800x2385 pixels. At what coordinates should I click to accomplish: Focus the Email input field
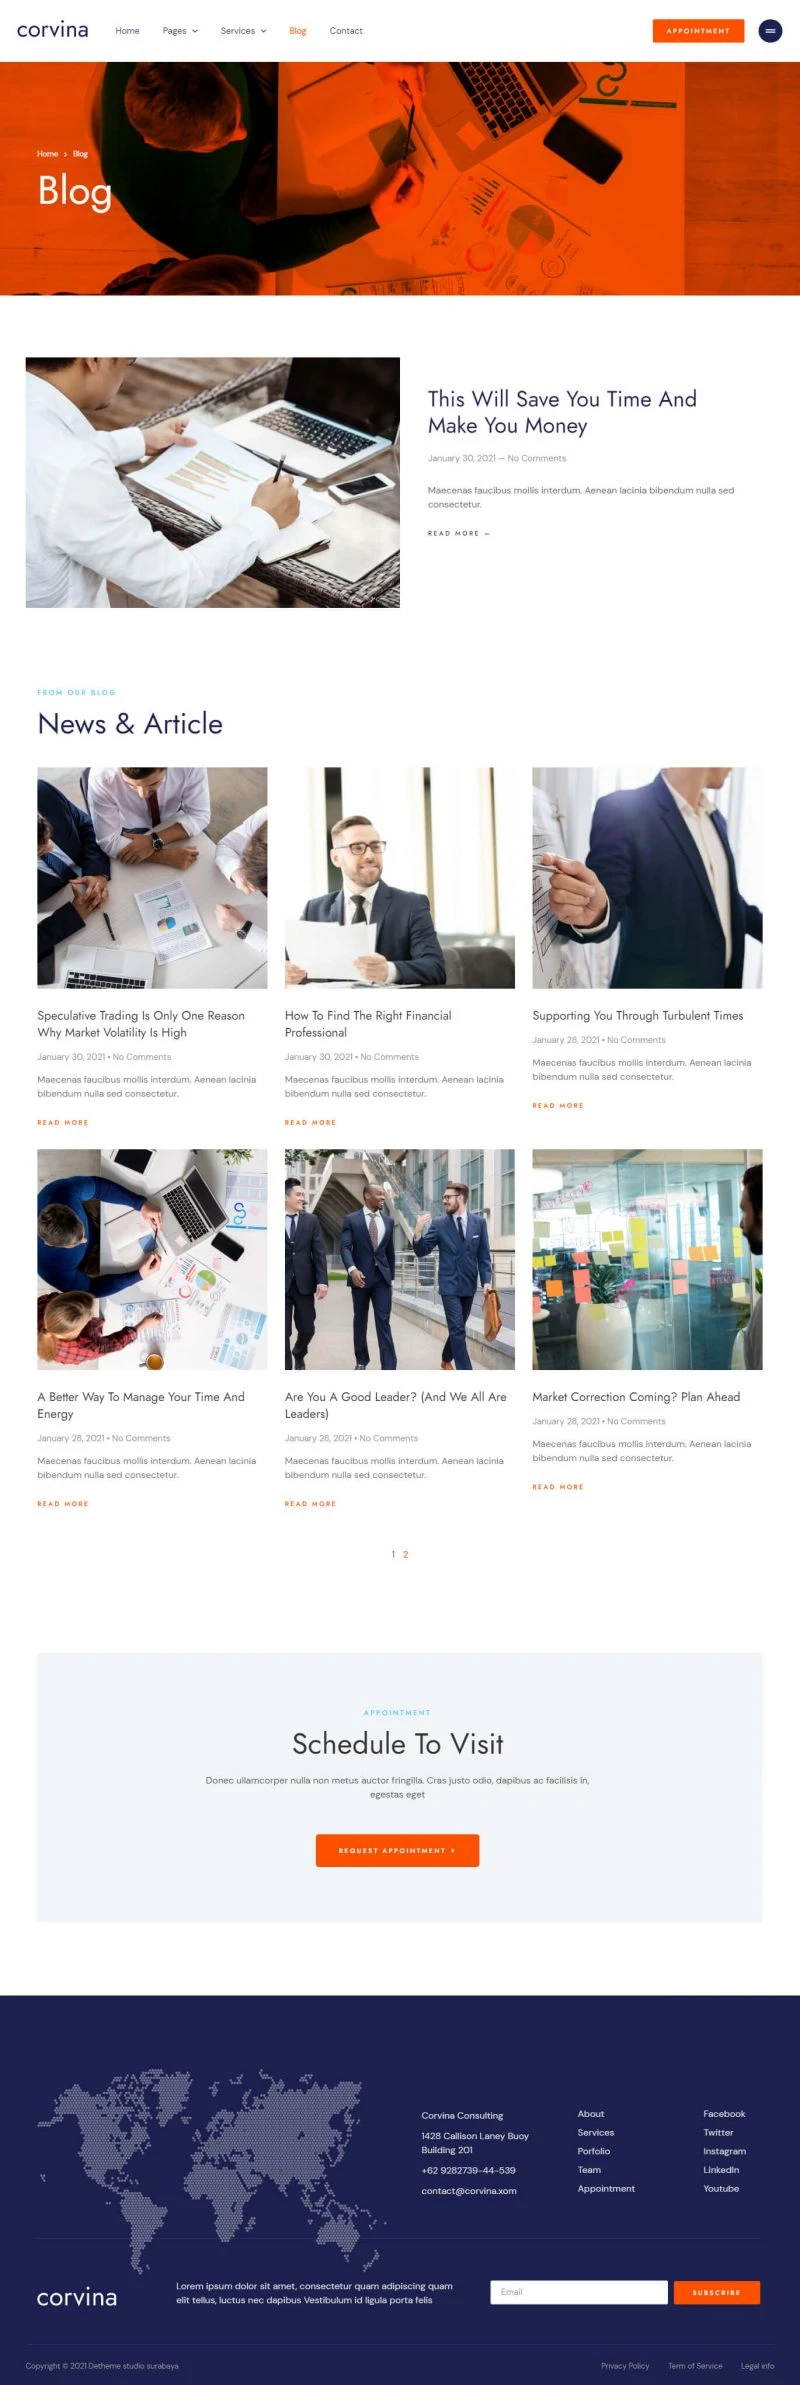(579, 2292)
